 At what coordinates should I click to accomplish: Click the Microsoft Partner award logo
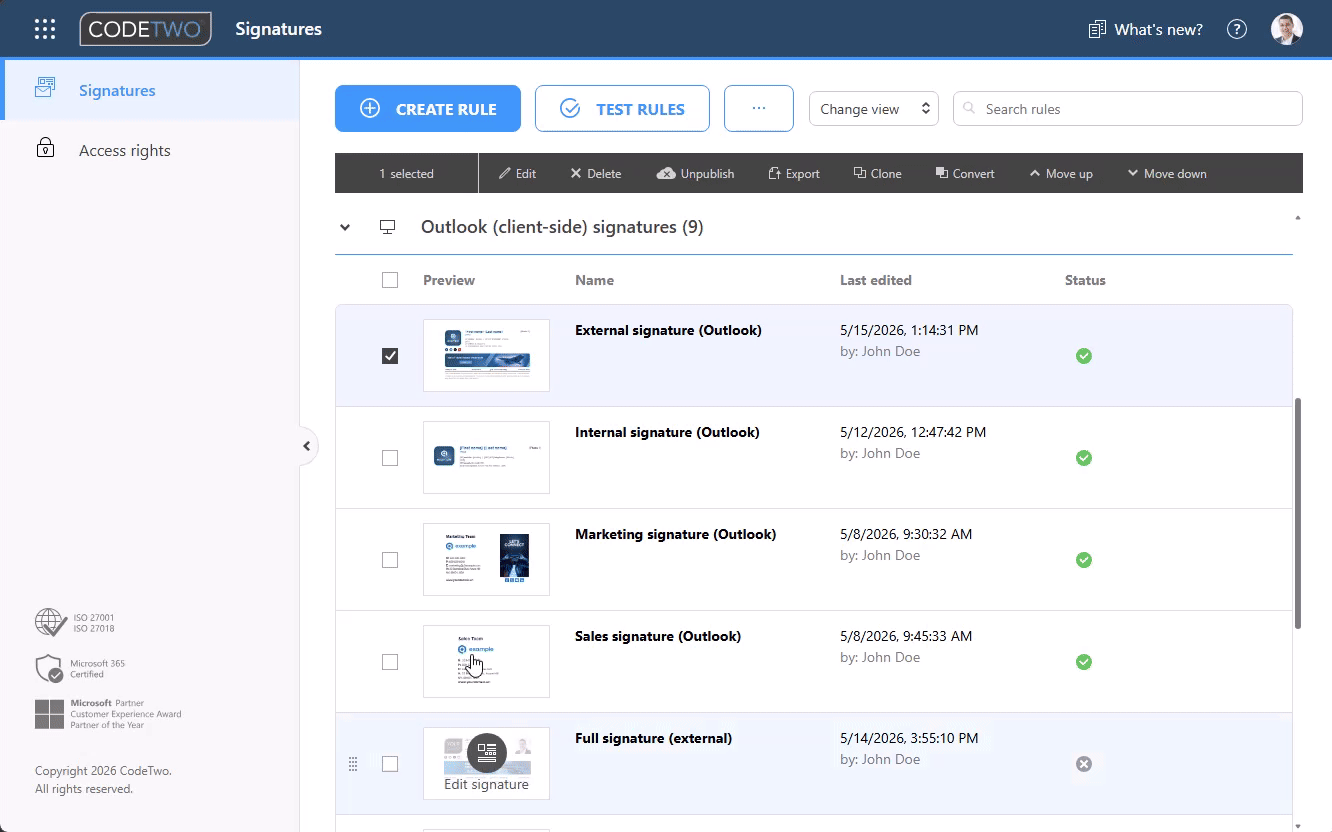[x=108, y=714]
